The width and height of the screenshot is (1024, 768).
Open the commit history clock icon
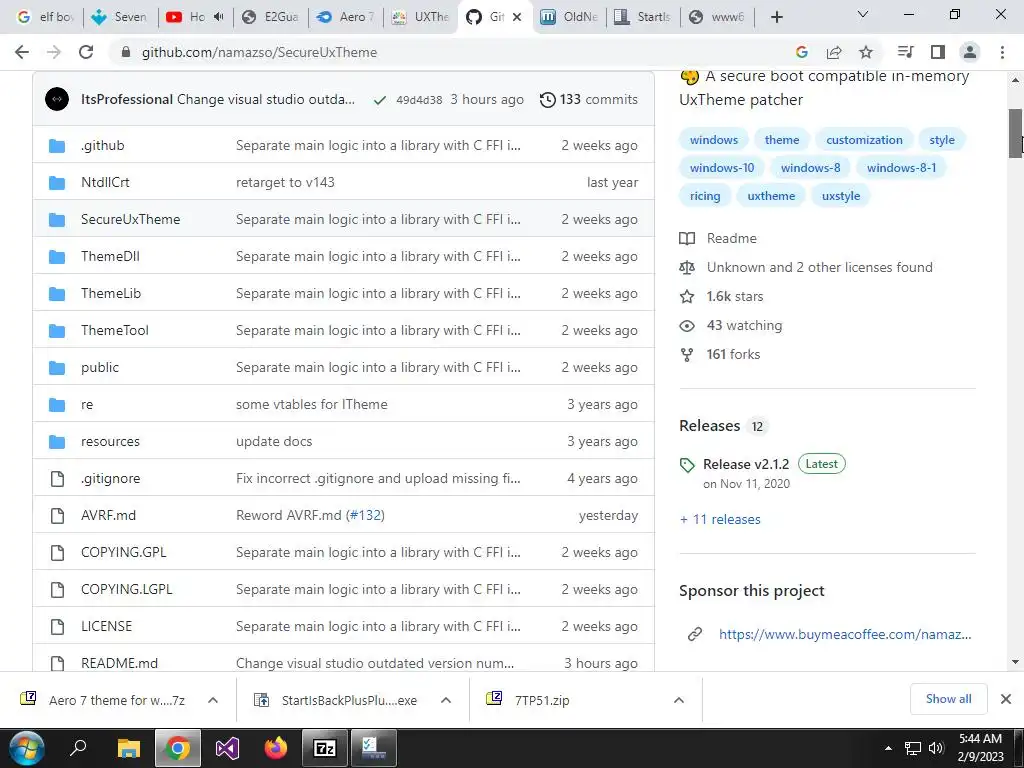[x=547, y=99]
